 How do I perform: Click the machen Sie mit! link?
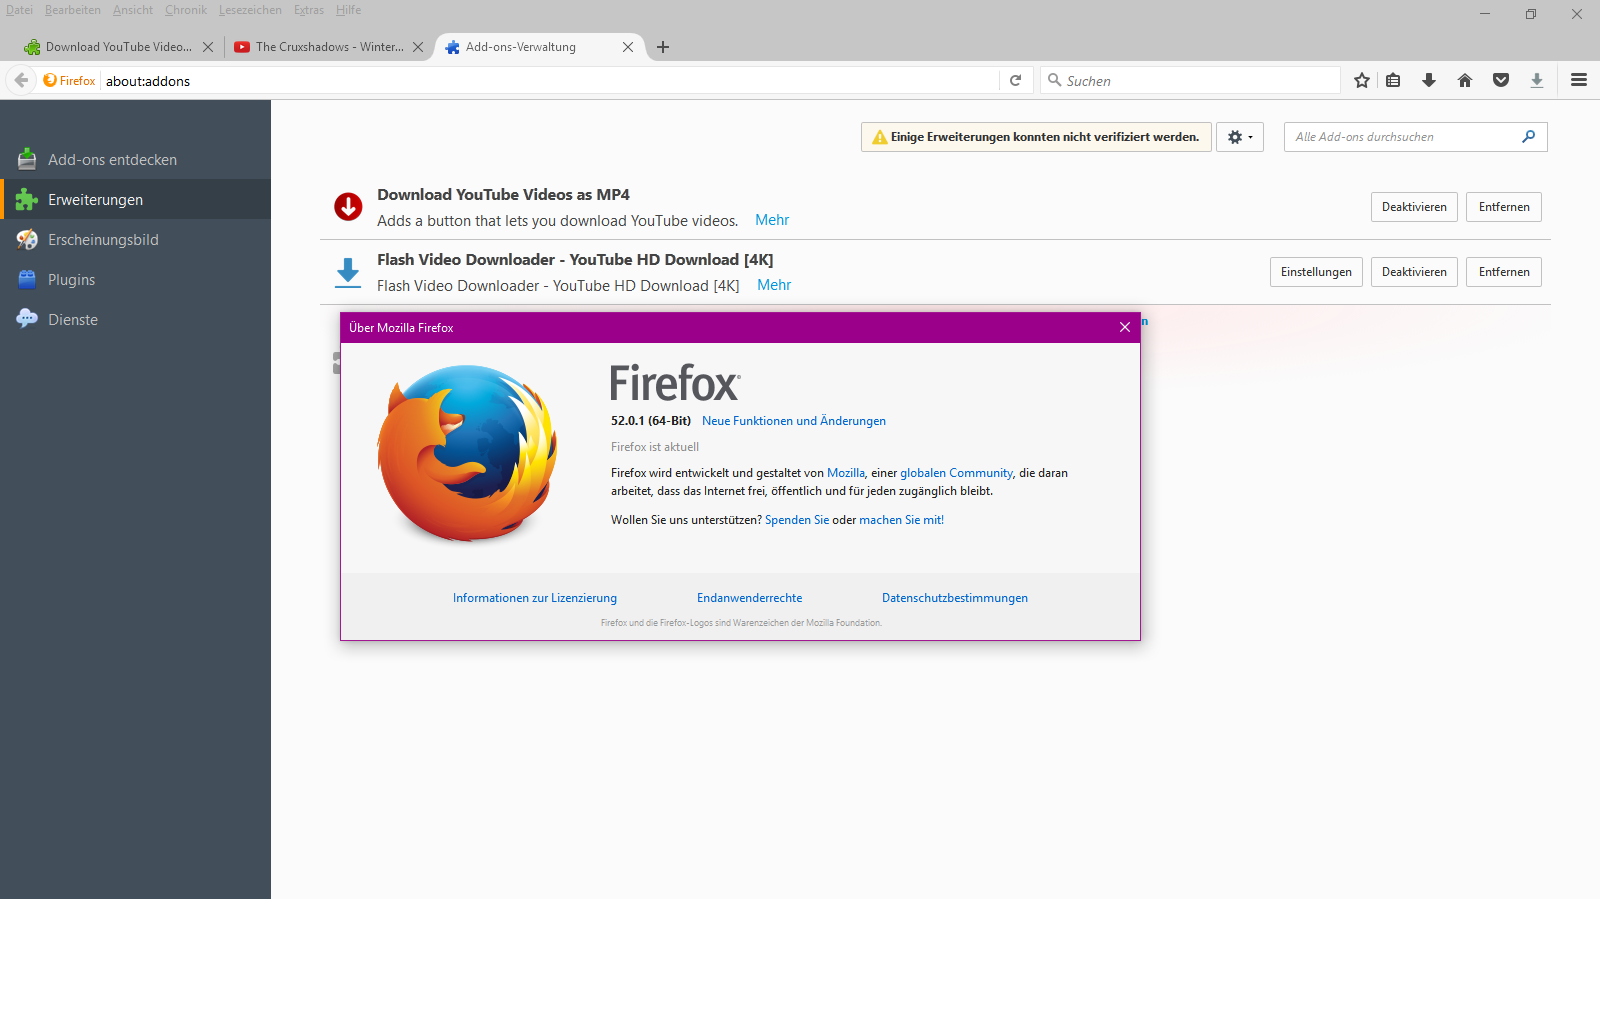pos(902,520)
